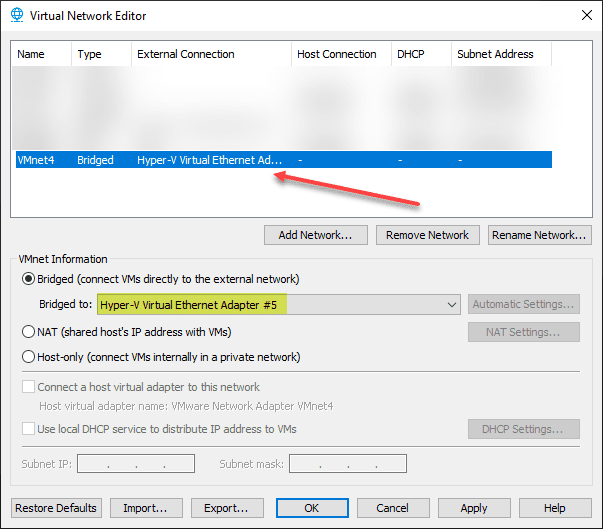Click the Host virtual adapter name text
The image size is (603, 529).
pos(186,406)
